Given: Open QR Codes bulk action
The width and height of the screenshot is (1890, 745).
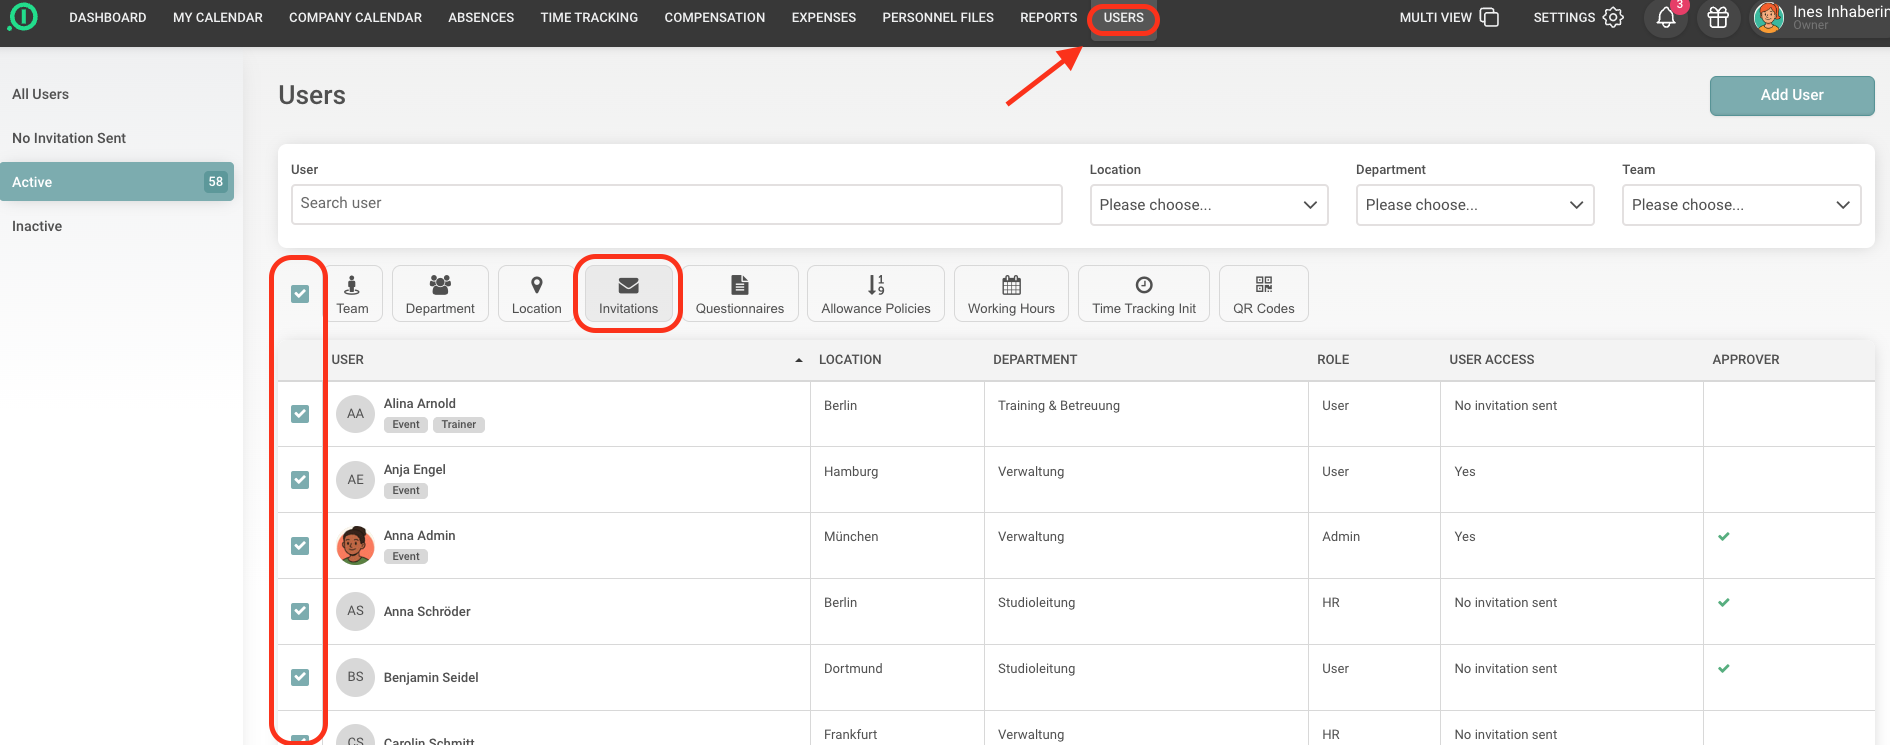Looking at the screenshot, I should point(1263,293).
